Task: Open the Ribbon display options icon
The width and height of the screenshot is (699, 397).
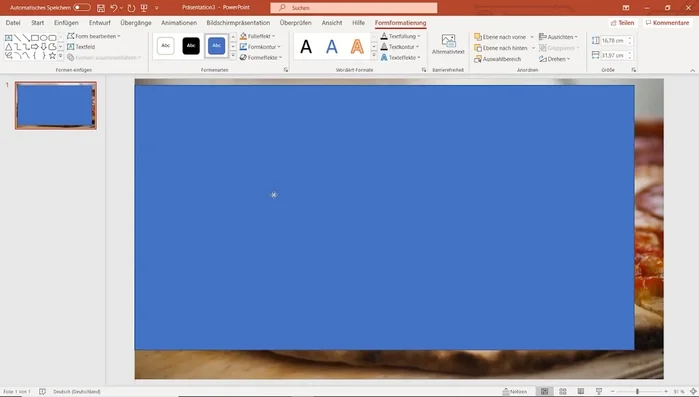Action: pyautogui.click(x=626, y=8)
